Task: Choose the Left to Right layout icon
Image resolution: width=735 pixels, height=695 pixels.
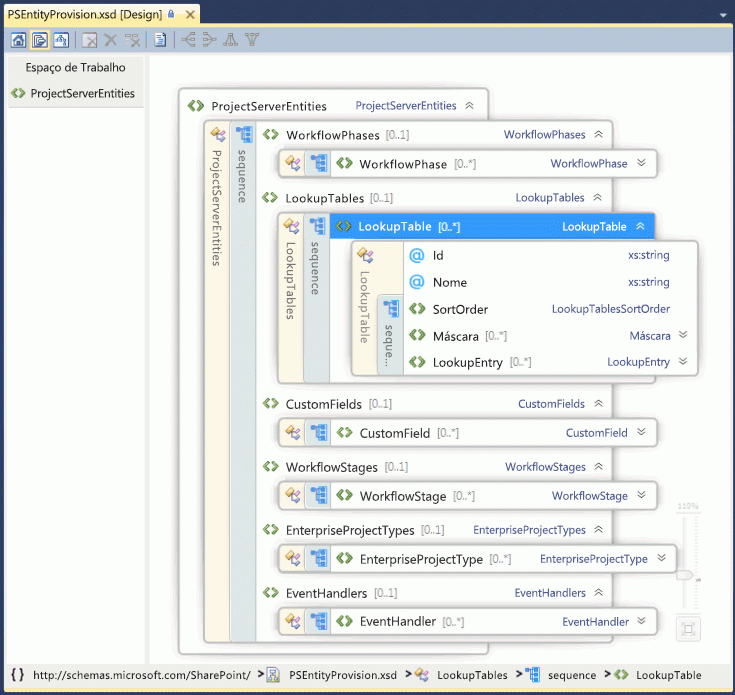Action: [188, 41]
